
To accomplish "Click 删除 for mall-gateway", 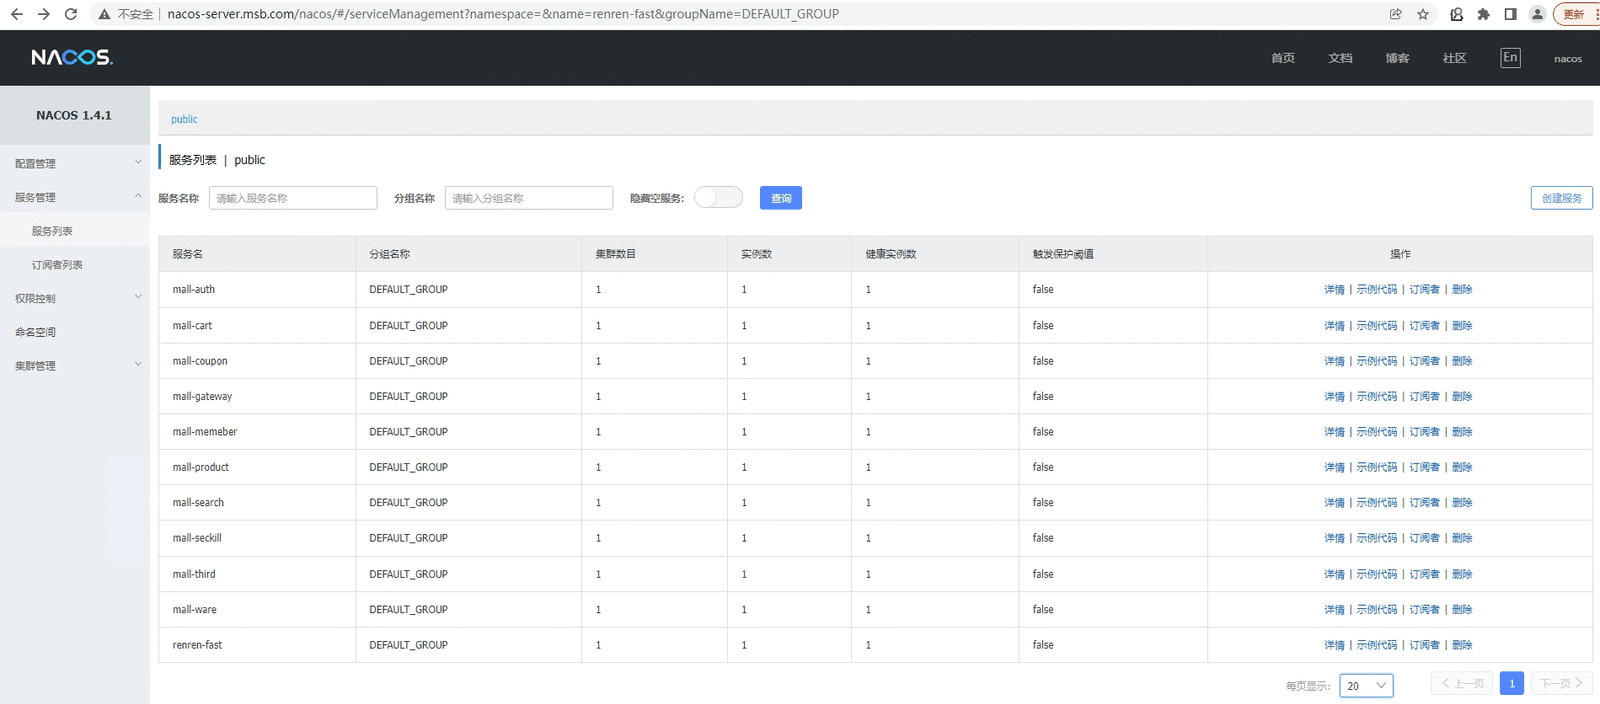I will point(1462,396).
